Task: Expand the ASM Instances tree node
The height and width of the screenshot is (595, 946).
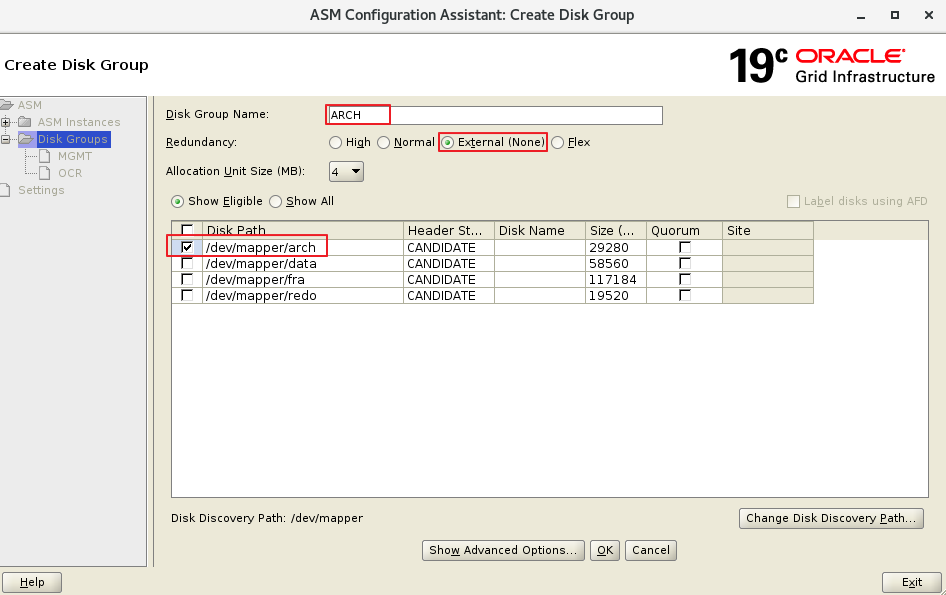Action: tap(6, 122)
